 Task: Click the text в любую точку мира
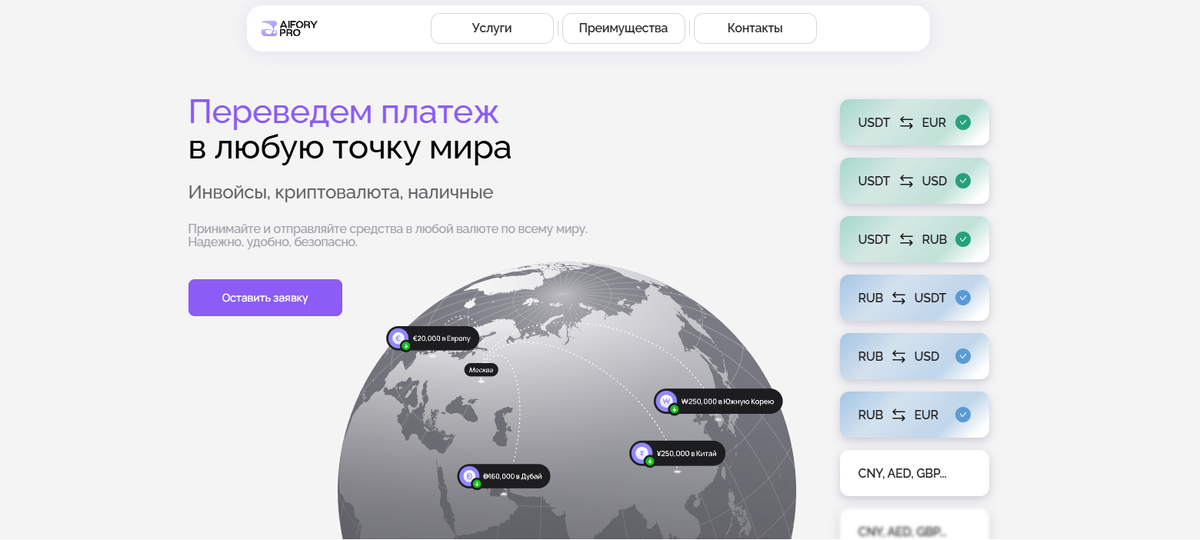(x=350, y=147)
